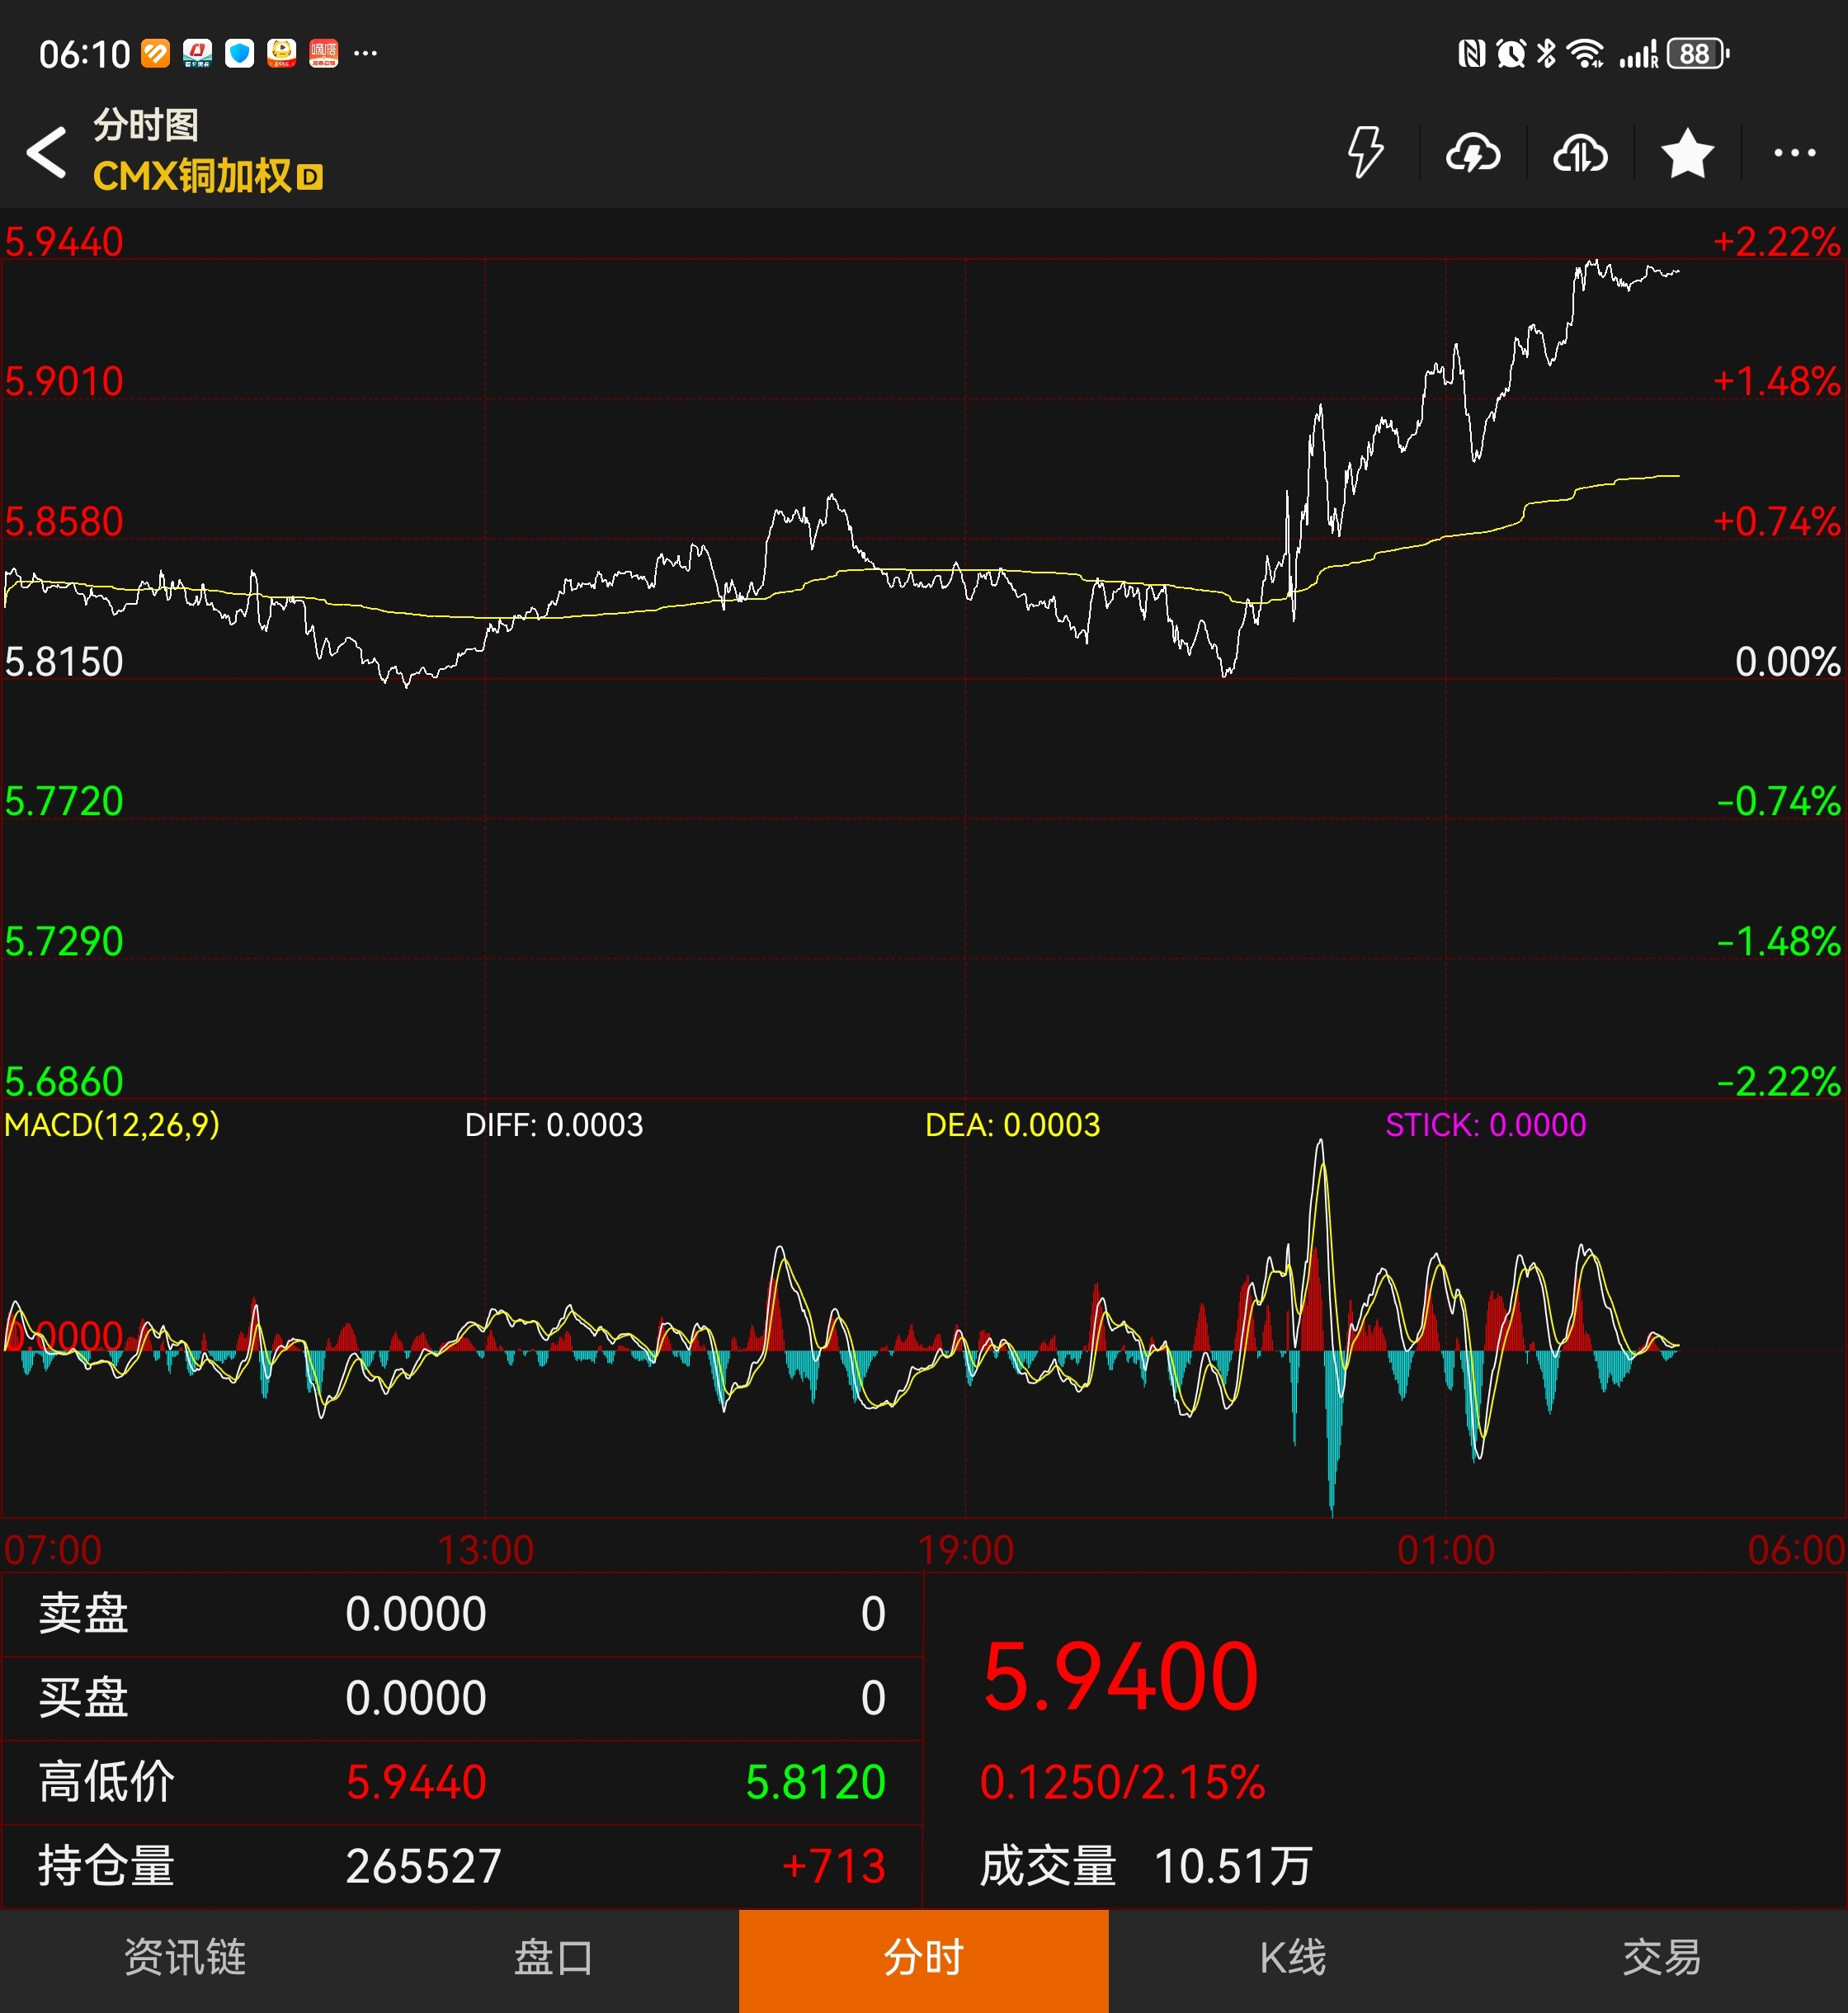Tap the cloud condition order icon

point(1580,153)
